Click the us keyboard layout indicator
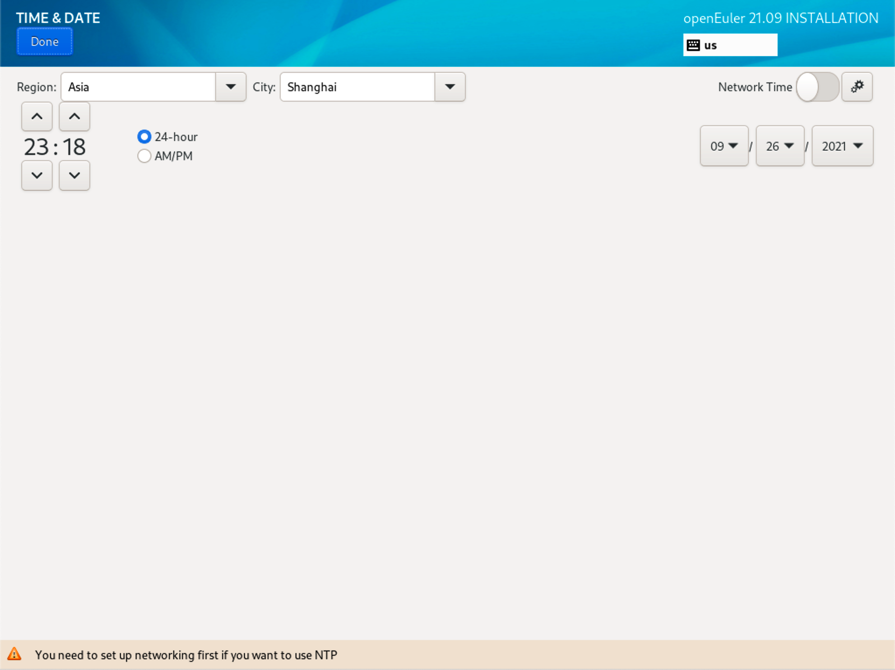 730,45
